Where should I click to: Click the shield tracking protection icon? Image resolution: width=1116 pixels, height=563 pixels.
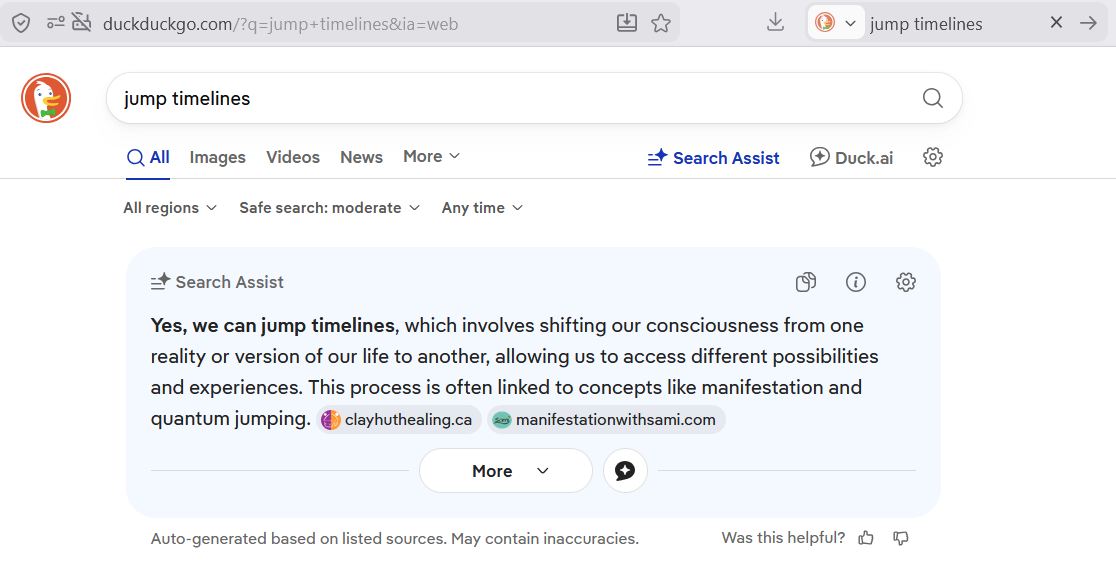(x=21, y=23)
